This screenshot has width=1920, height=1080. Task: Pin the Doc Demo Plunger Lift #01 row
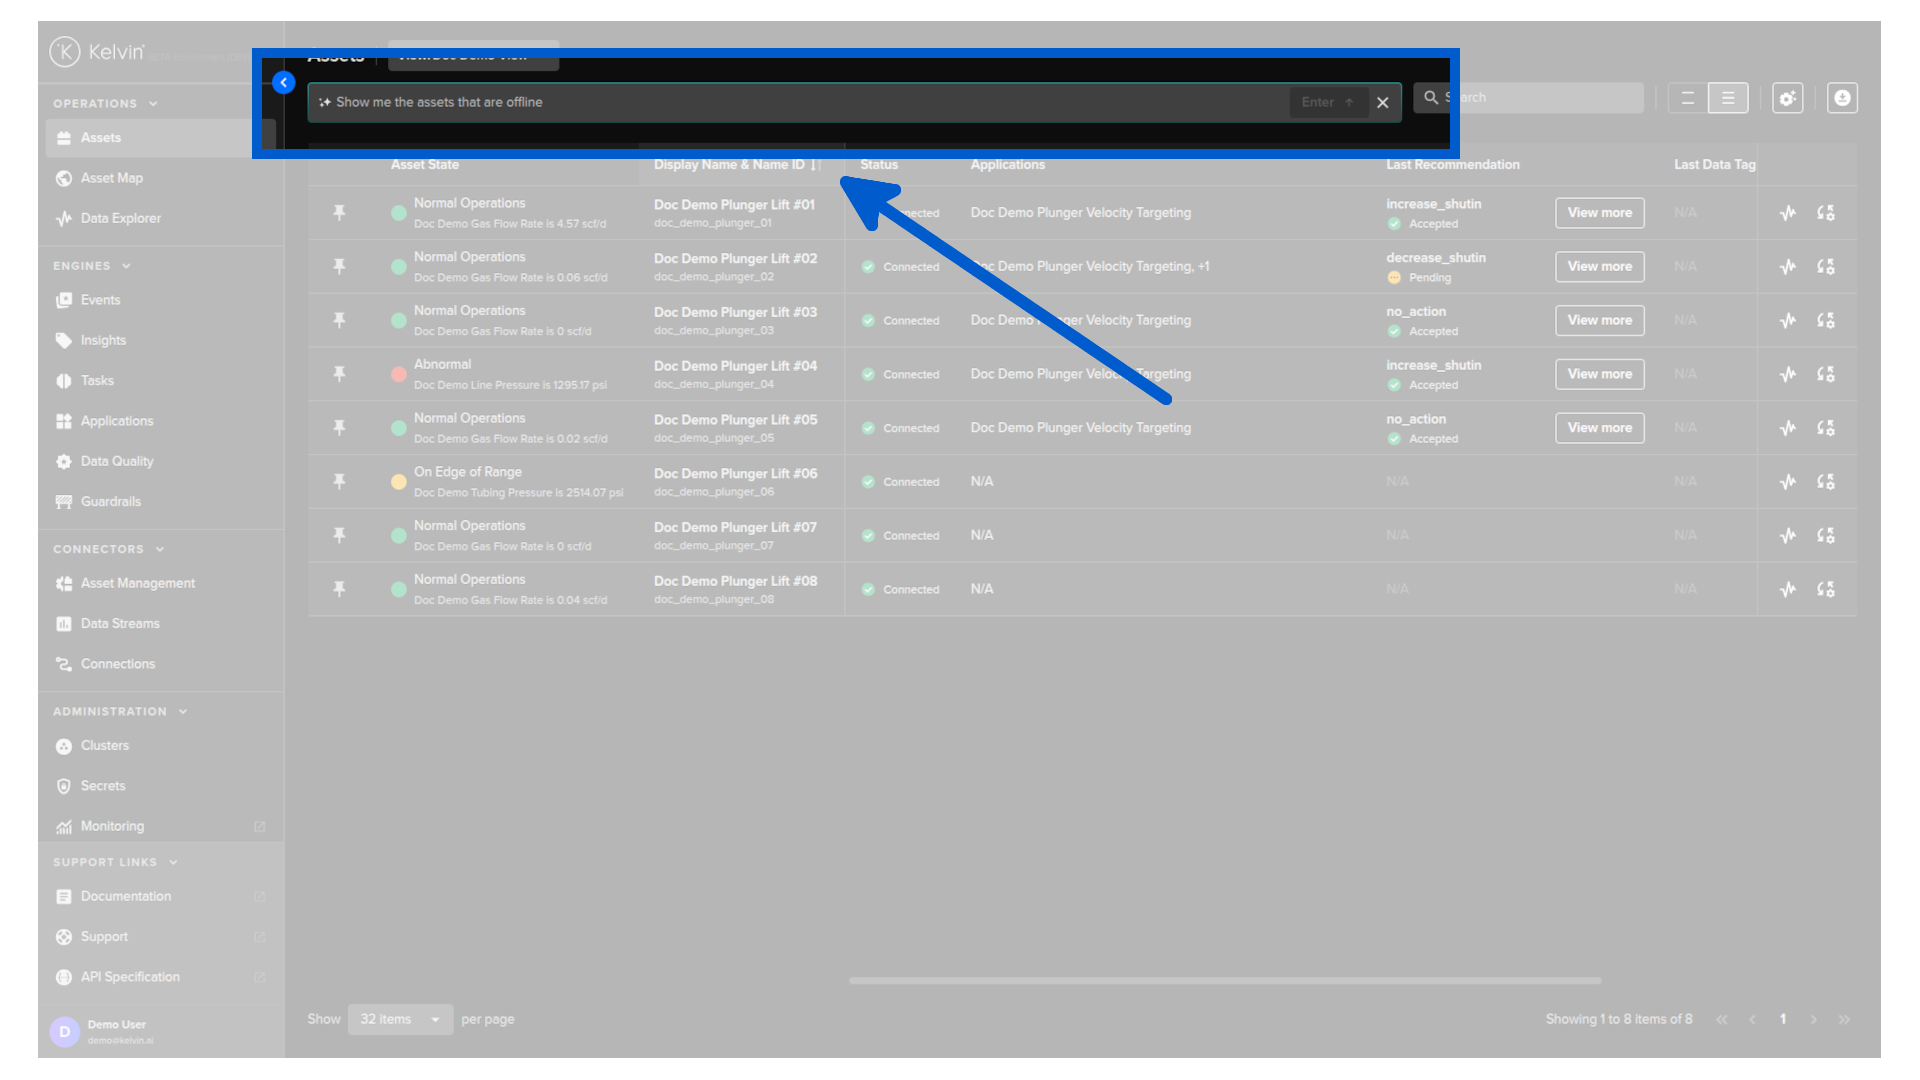coord(340,212)
